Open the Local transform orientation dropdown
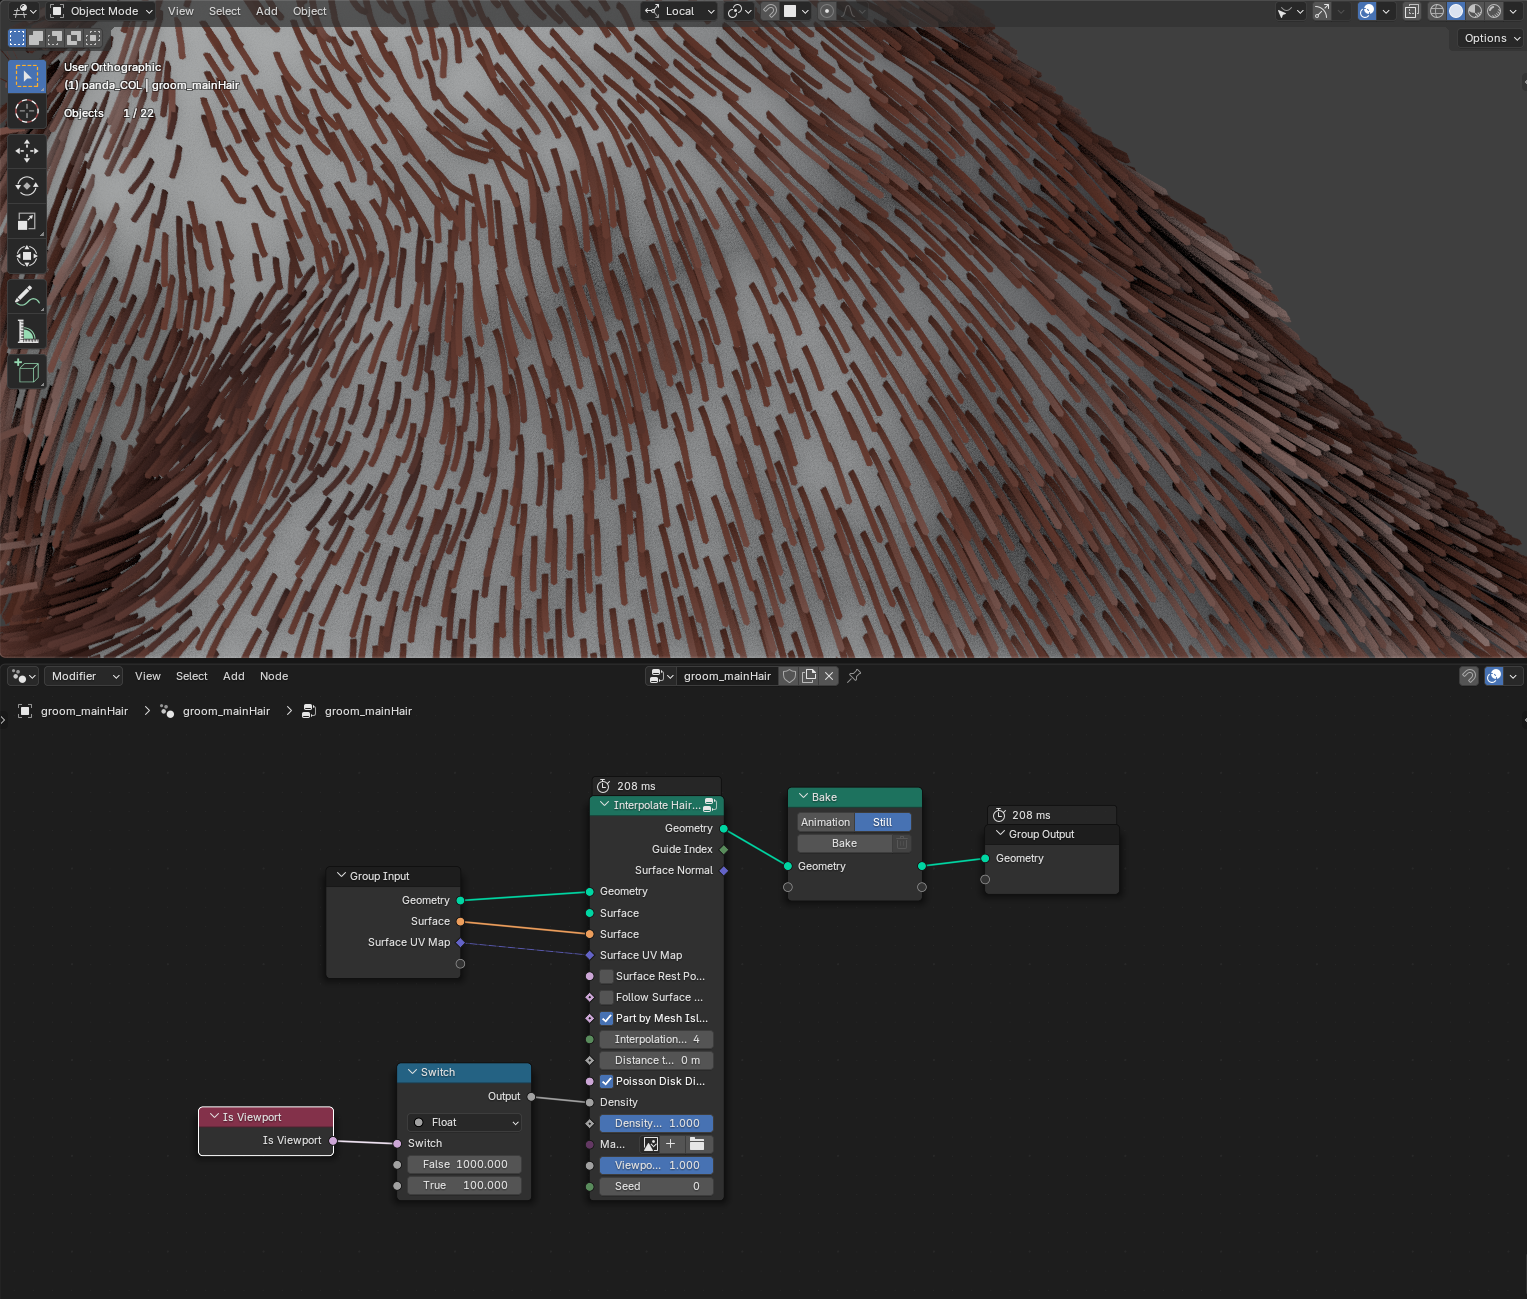This screenshot has width=1527, height=1299. click(680, 11)
